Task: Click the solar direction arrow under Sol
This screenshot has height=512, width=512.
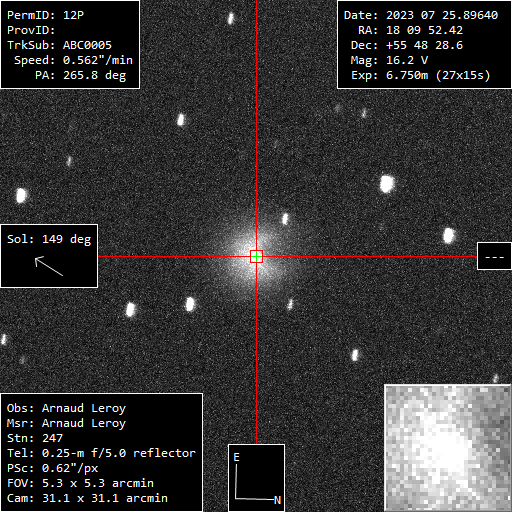Action: [49, 266]
